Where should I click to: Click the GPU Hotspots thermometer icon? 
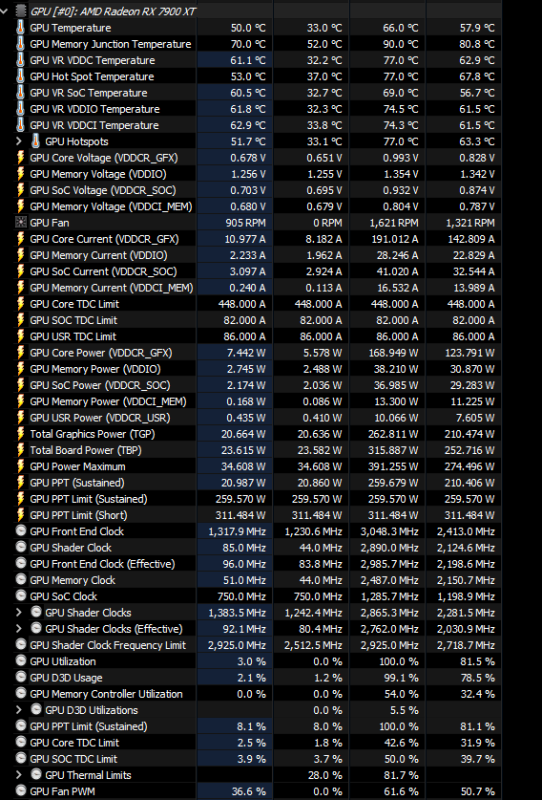point(36,141)
